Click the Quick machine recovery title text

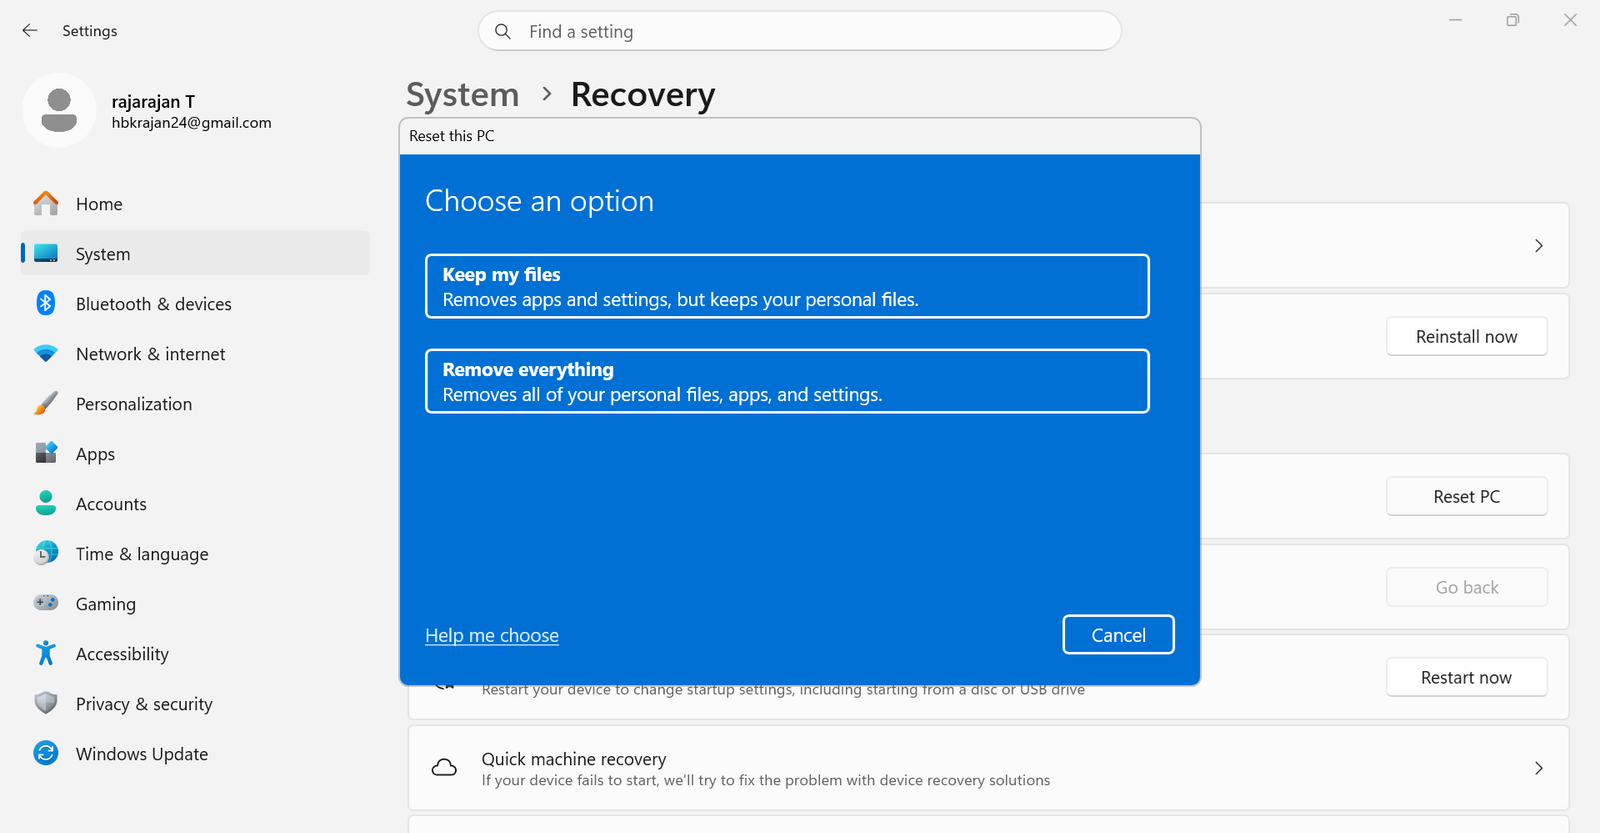coord(574,759)
